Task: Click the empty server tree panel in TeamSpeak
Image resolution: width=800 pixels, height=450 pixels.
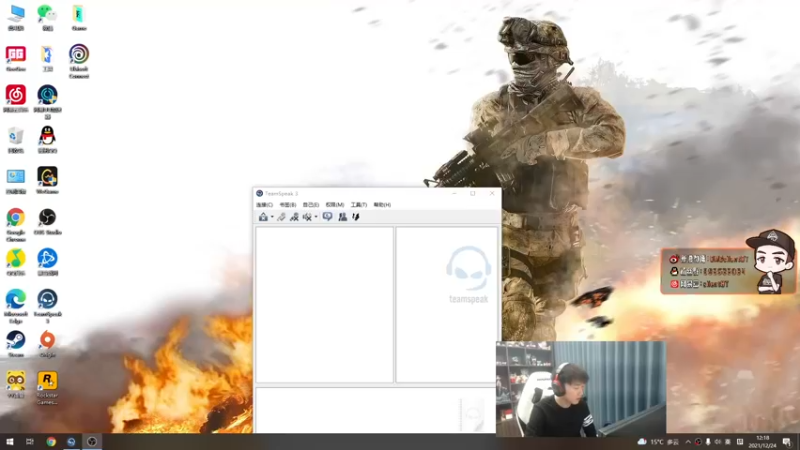Action: (x=324, y=305)
